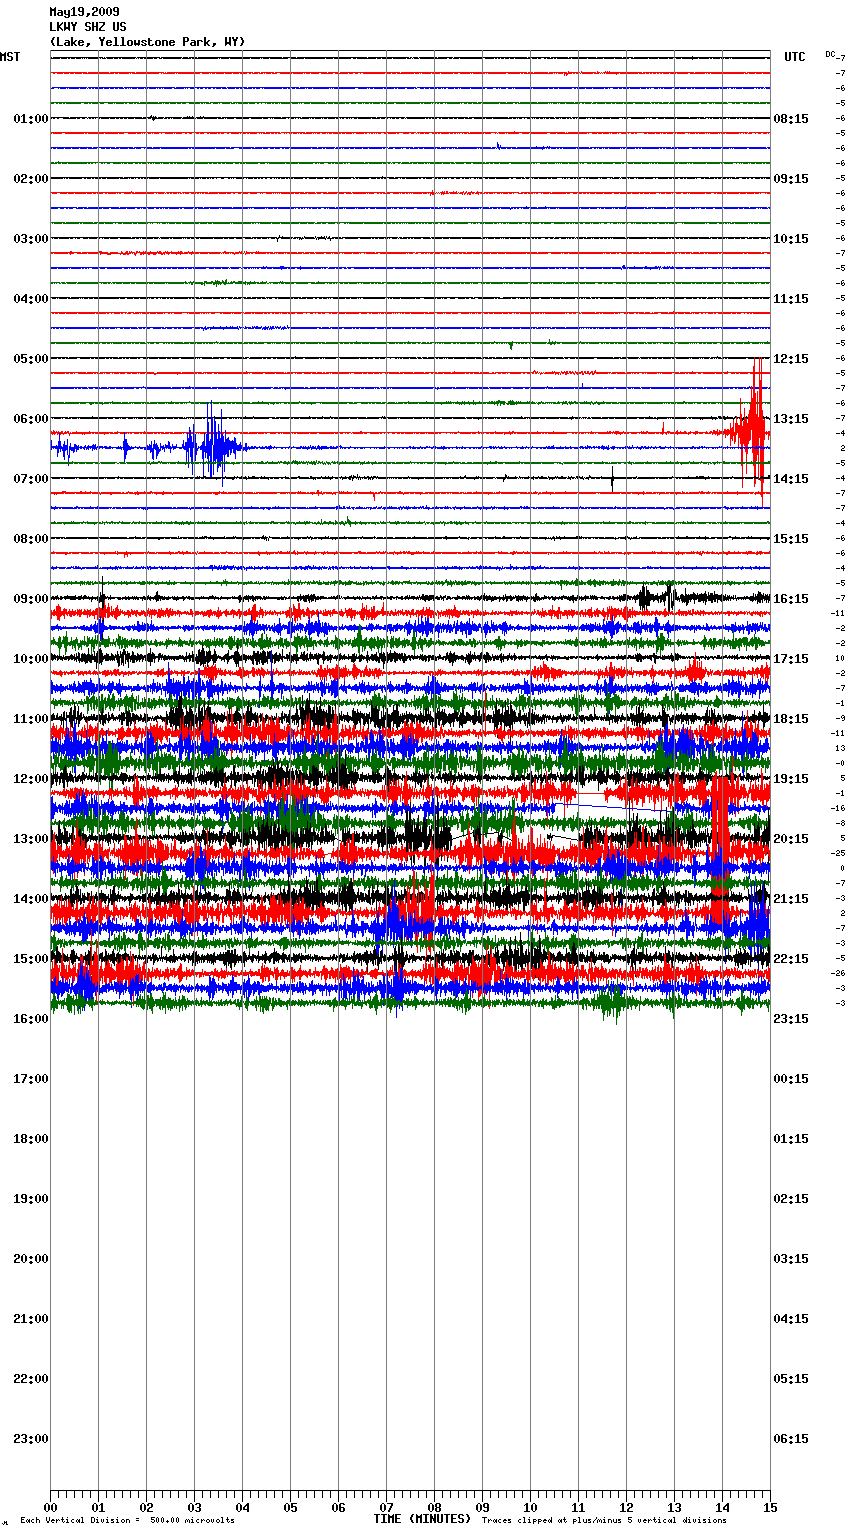Click the "Traces clipped at plus/minus 5 vertical divisions" note
This screenshot has height=1534, width=850.
pos(604,1520)
